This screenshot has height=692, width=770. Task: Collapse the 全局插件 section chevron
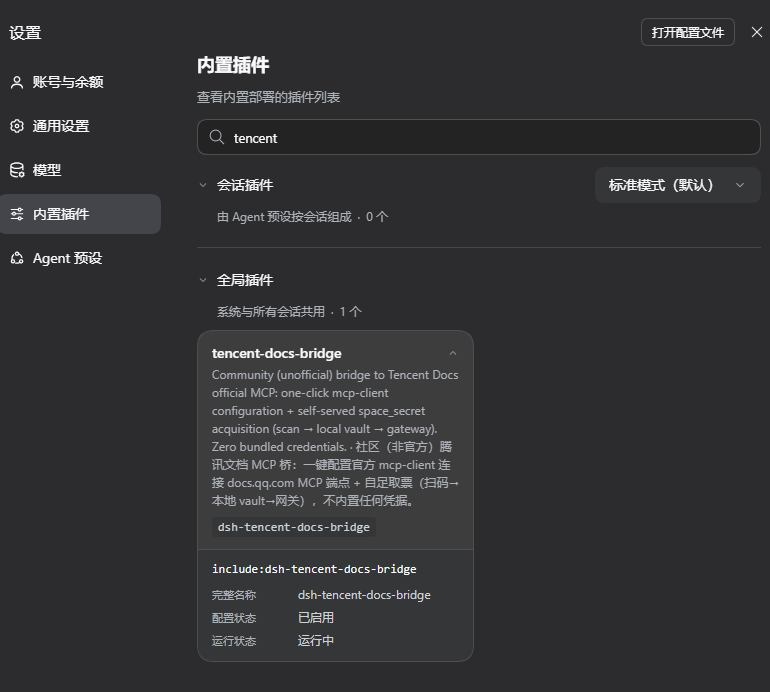[203, 280]
